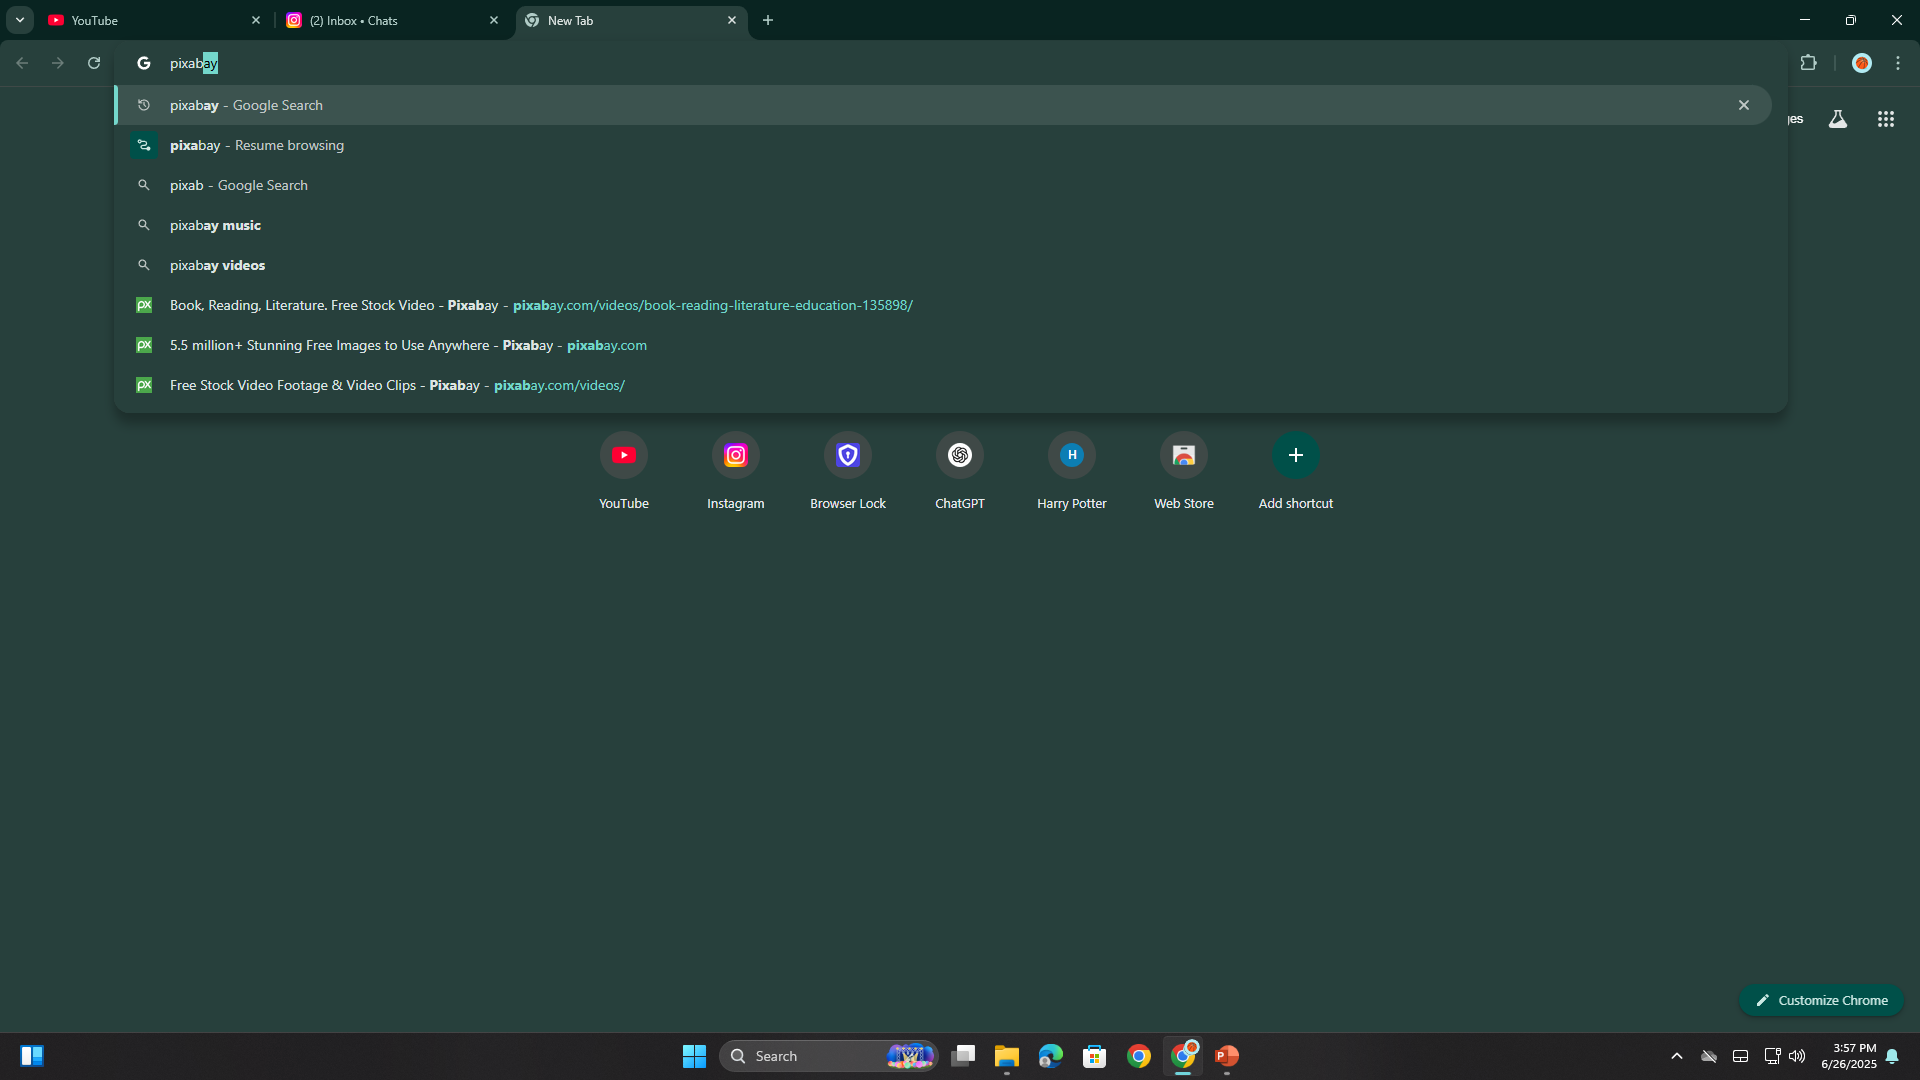Select 'pixabay - Google Search' suggestion

pyautogui.click(x=942, y=105)
